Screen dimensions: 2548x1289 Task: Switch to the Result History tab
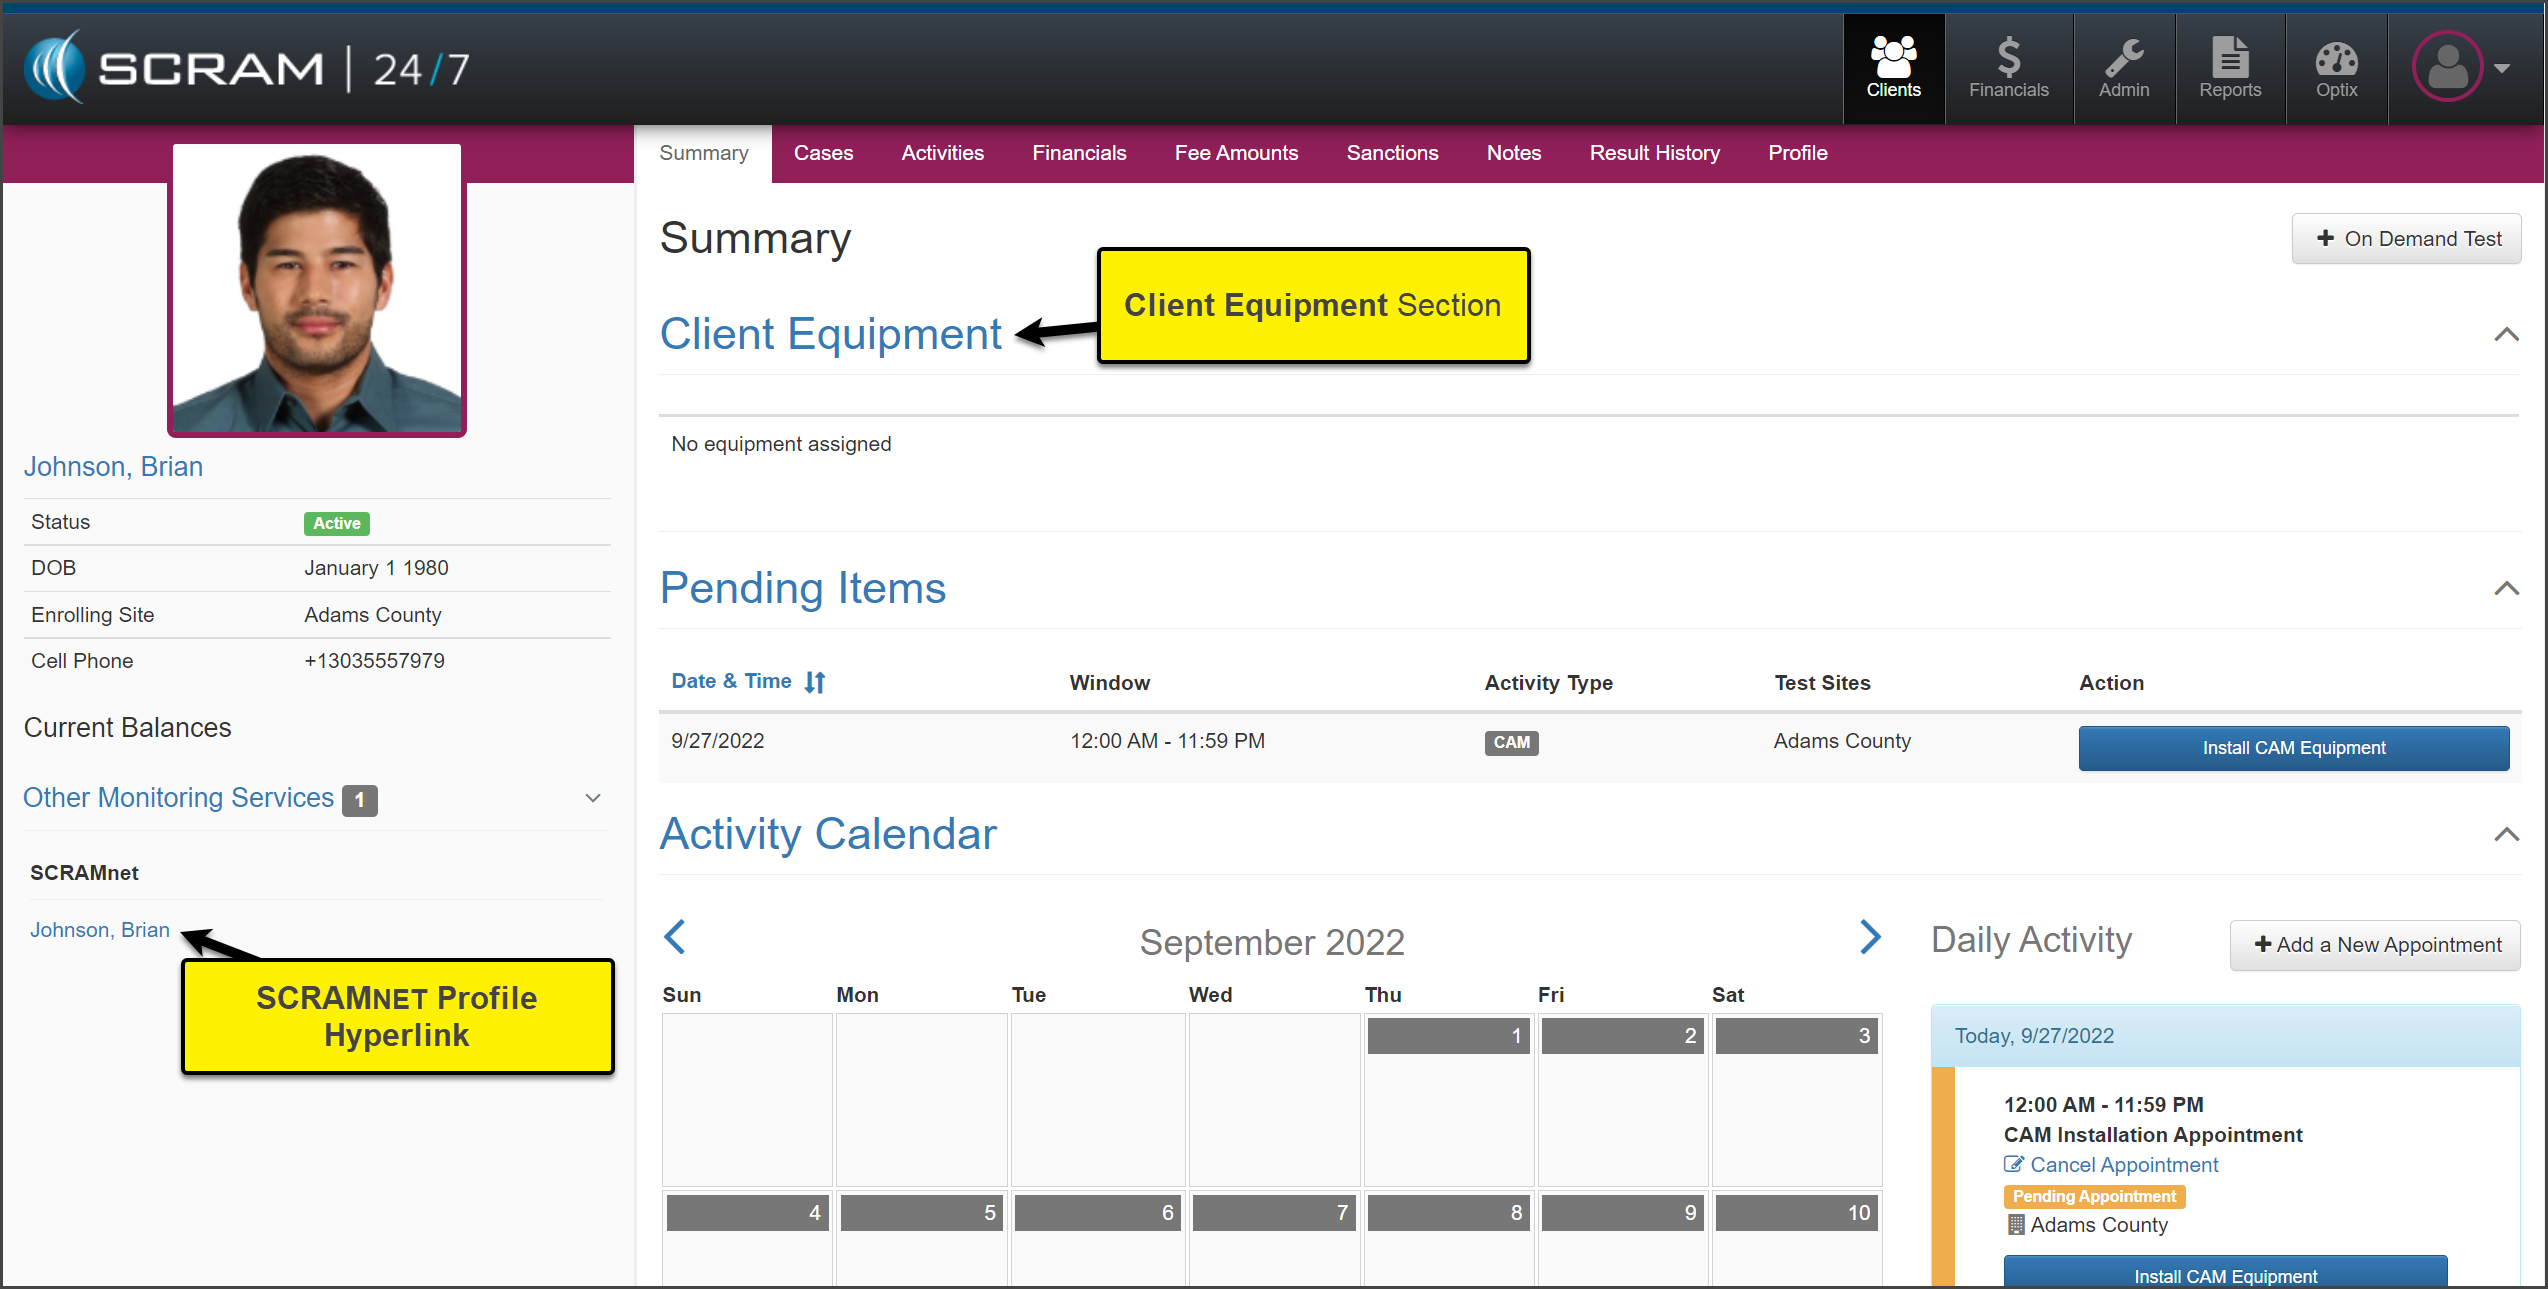[1654, 153]
